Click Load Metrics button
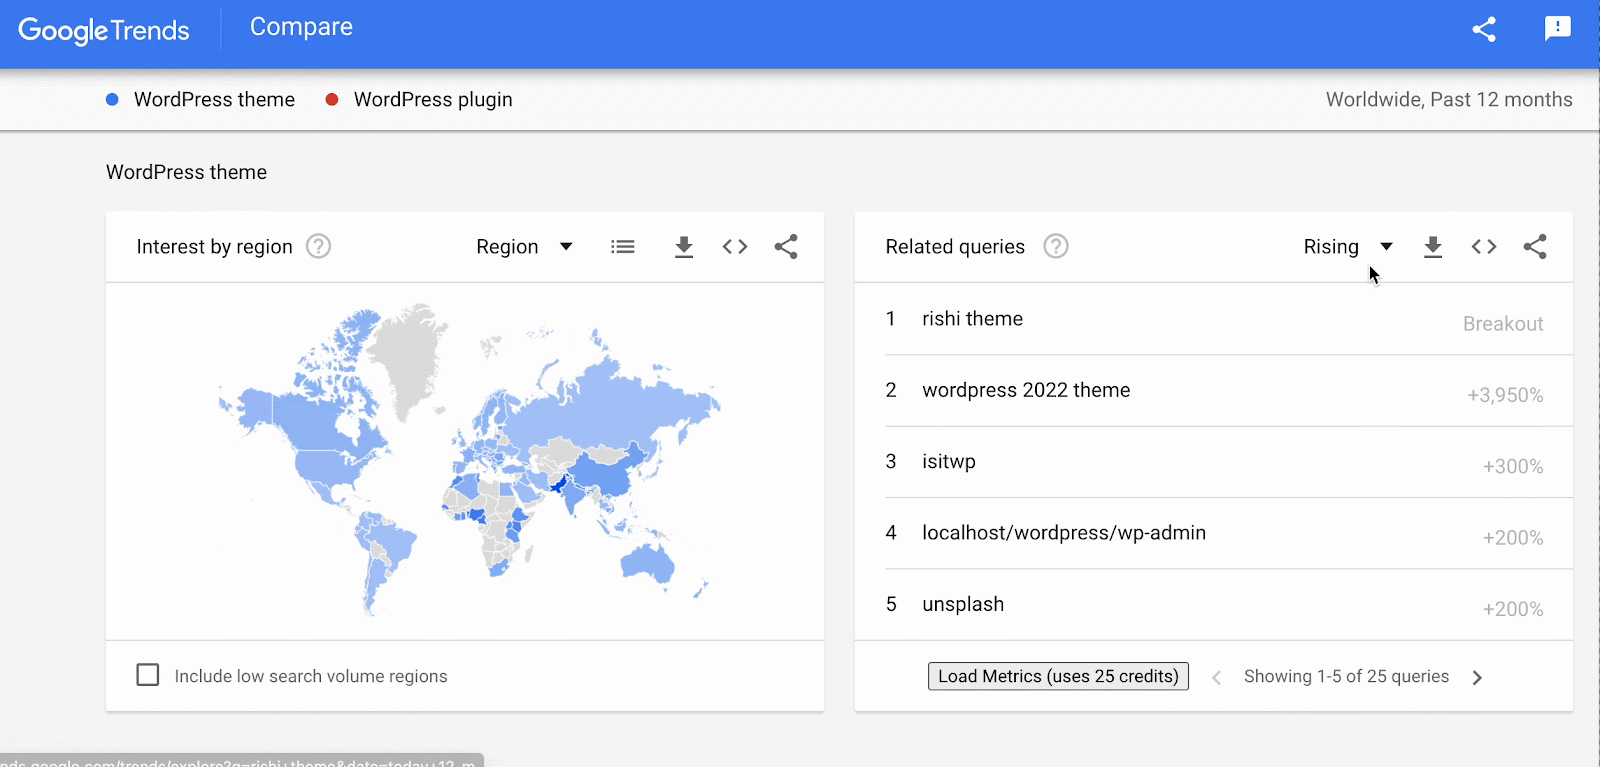Image resolution: width=1600 pixels, height=767 pixels. coord(1058,676)
